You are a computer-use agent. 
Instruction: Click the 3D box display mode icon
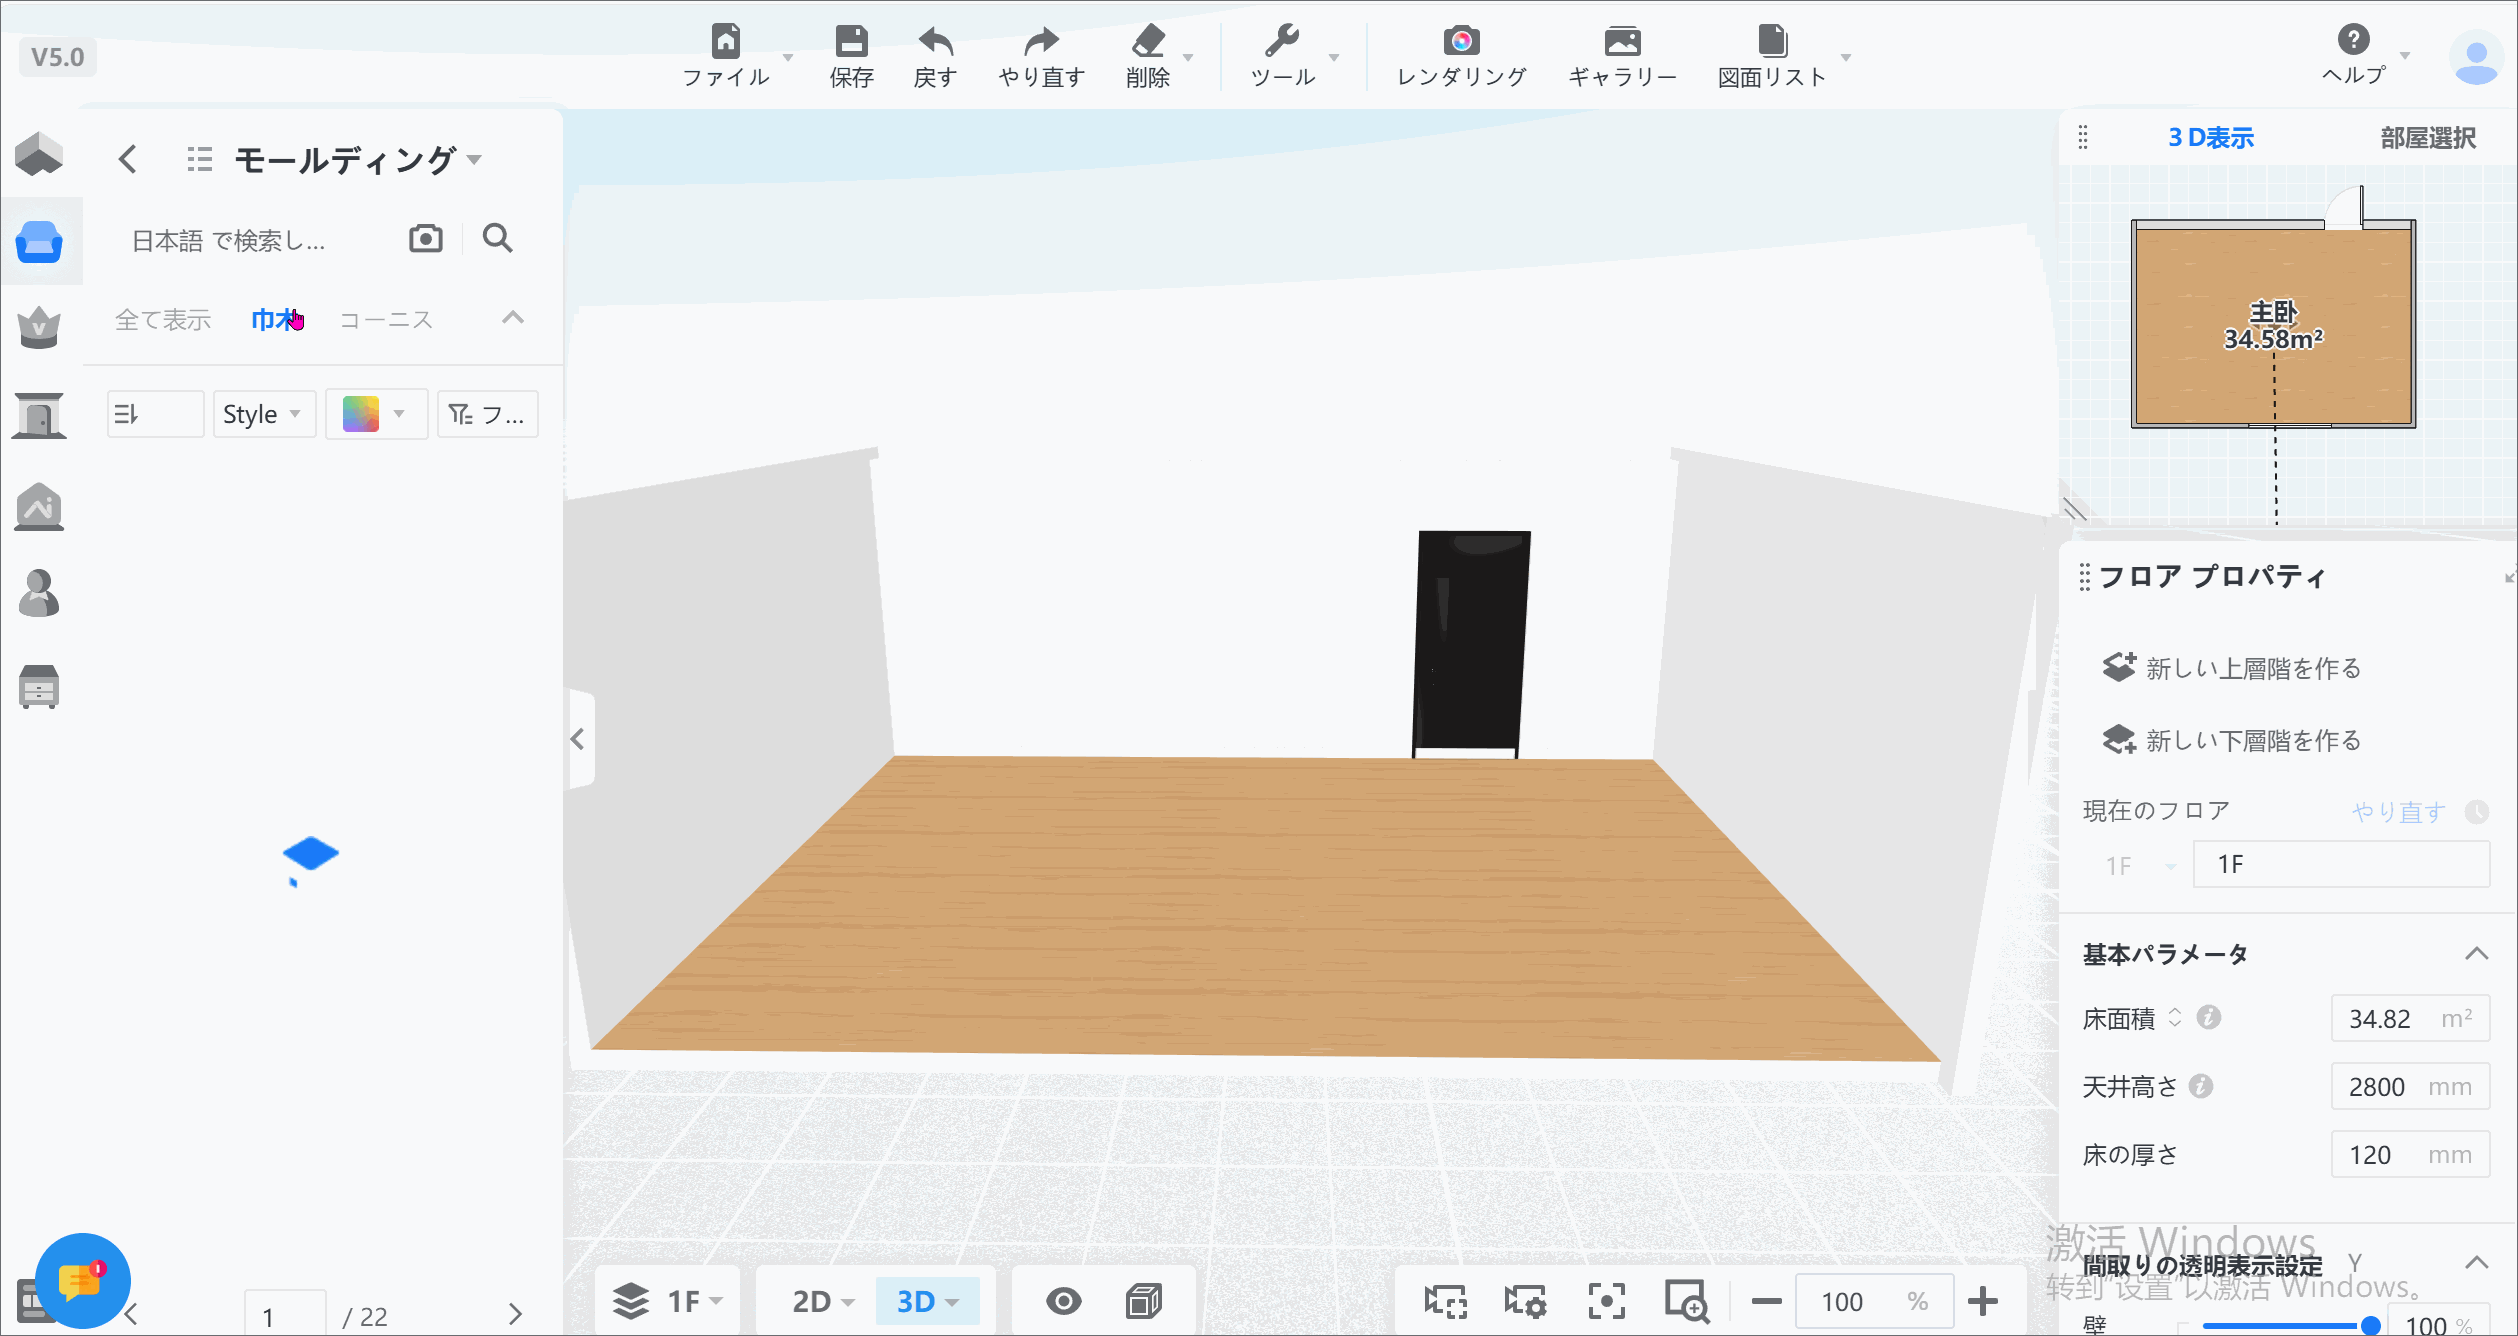point(1144,1301)
